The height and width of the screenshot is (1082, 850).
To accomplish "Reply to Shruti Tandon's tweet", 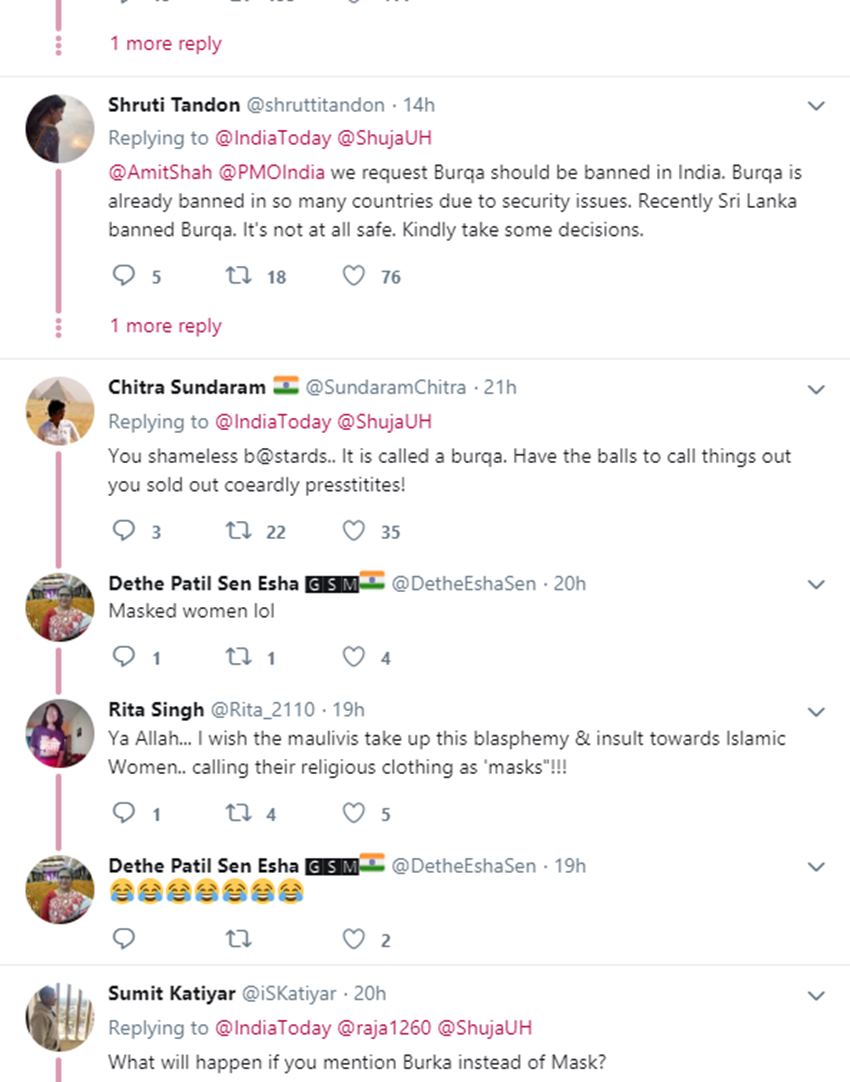I will click(x=124, y=276).
